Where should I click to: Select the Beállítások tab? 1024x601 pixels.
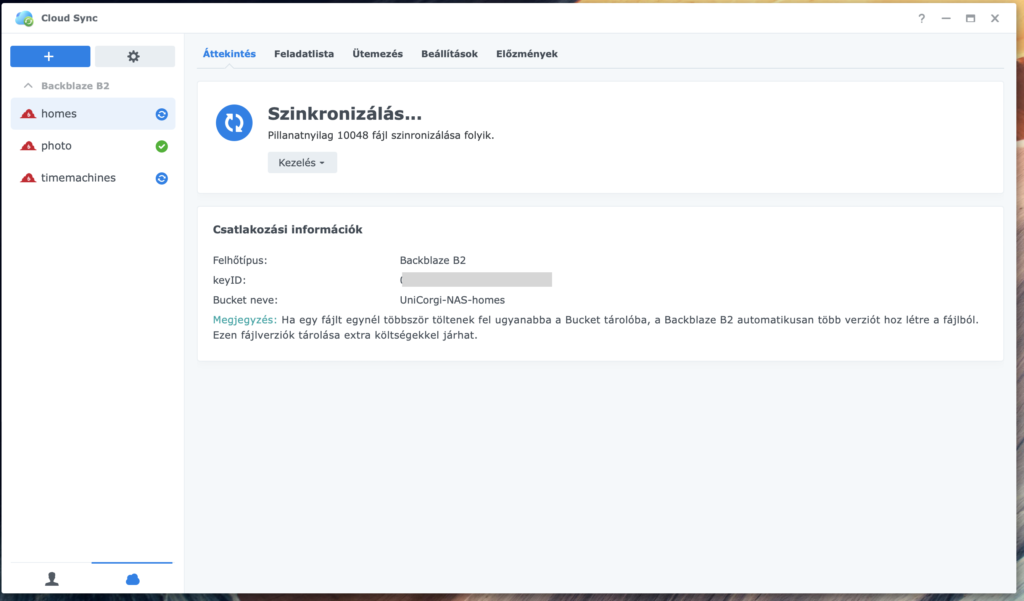(448, 53)
